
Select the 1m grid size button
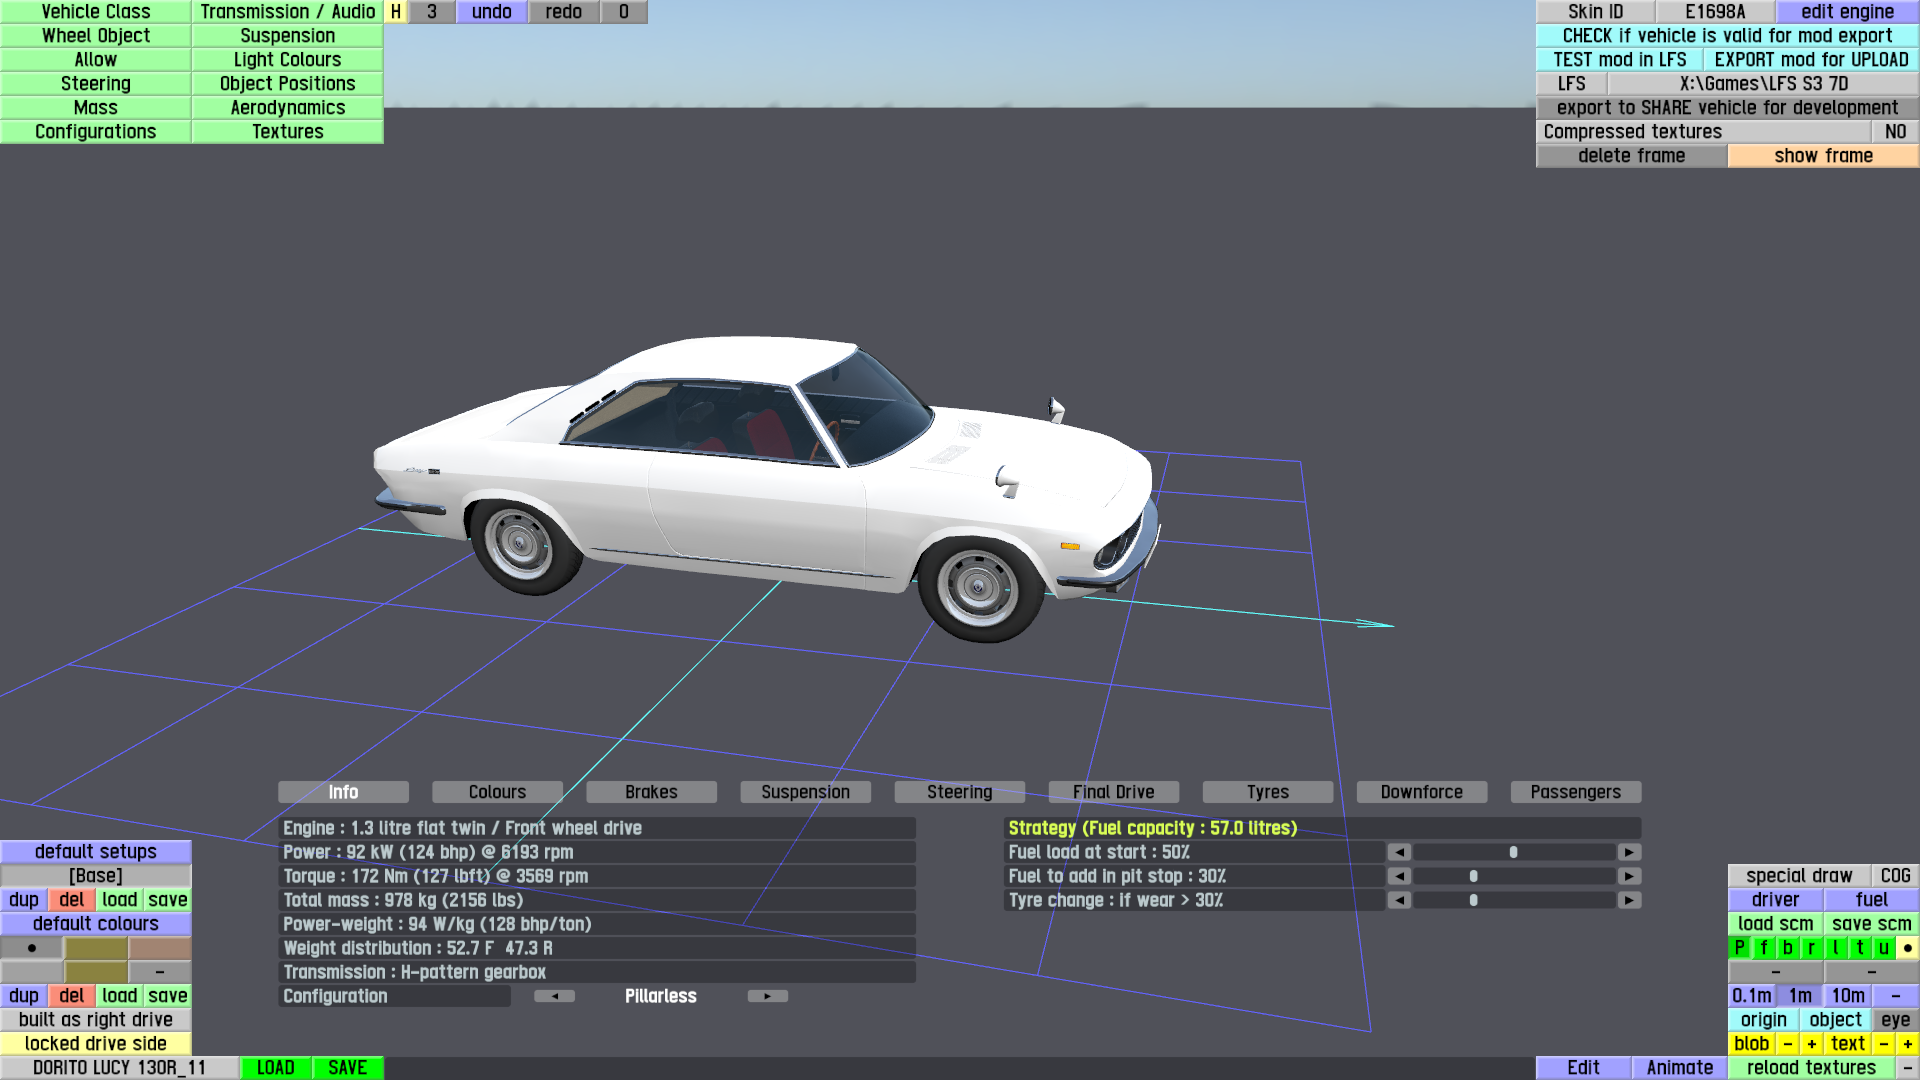[x=1800, y=996]
